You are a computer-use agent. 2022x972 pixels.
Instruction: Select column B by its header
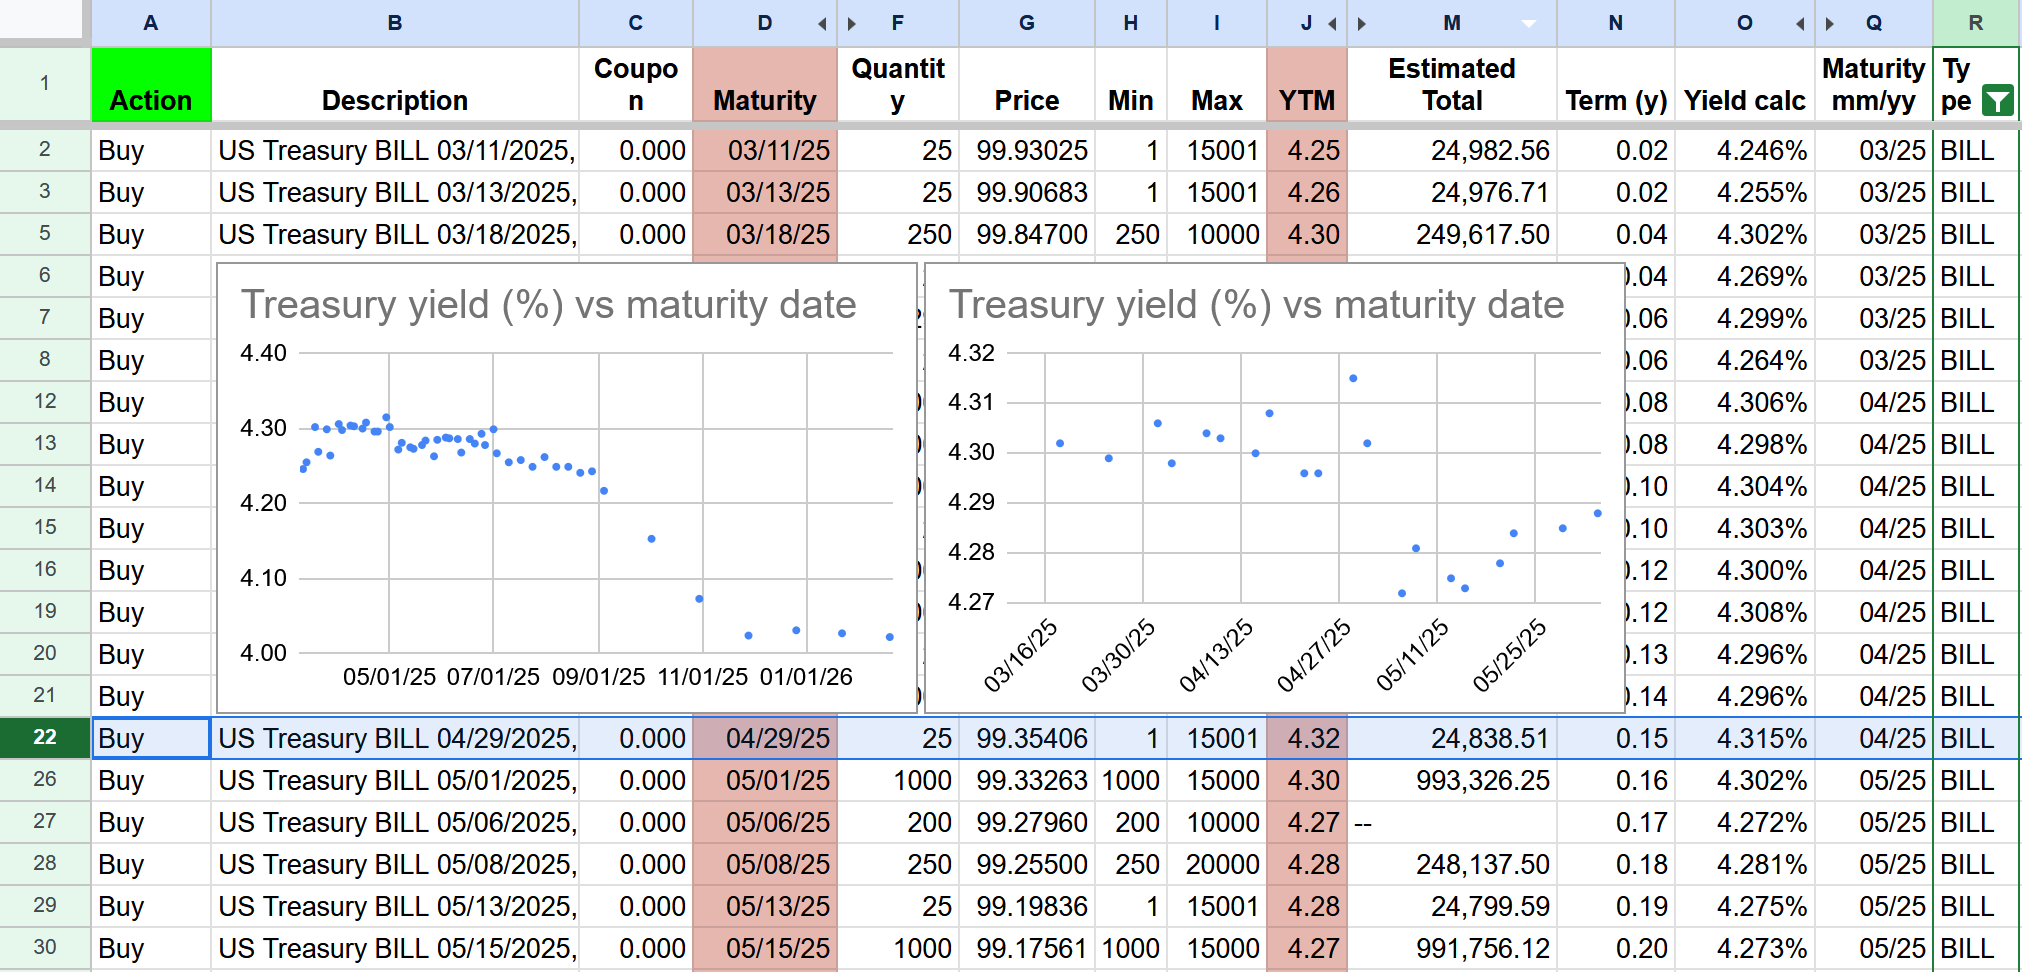pyautogui.click(x=395, y=23)
